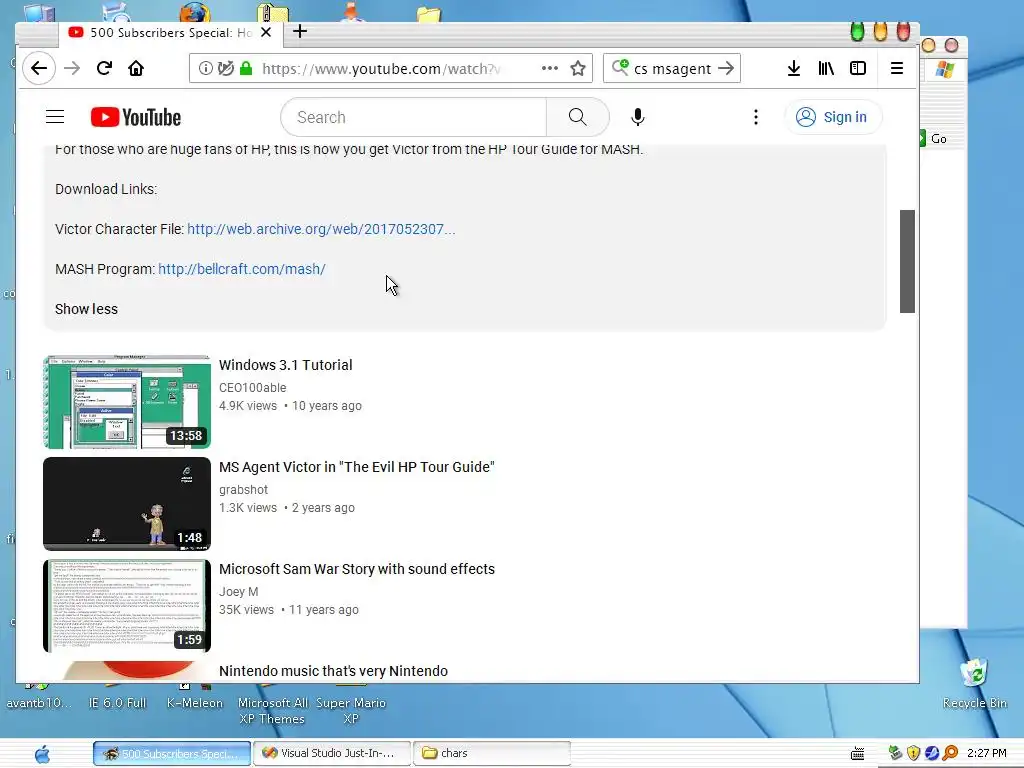Visit the Joey M channel
Viewport: 1024px width, 768px height.
tap(238, 592)
